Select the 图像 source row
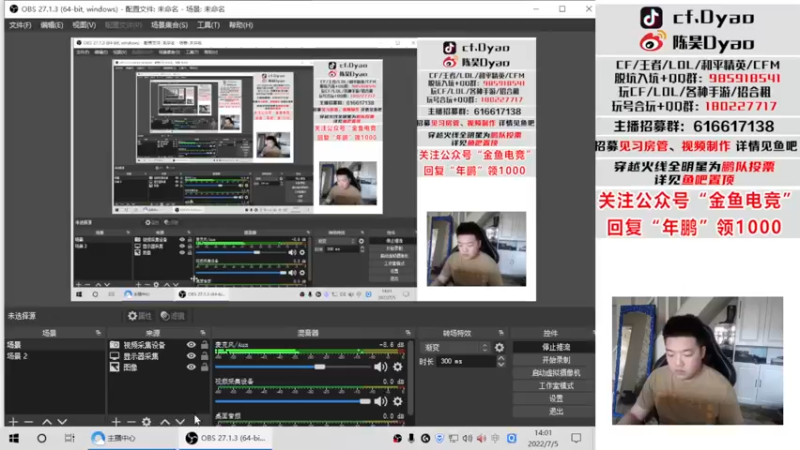 coord(159,367)
